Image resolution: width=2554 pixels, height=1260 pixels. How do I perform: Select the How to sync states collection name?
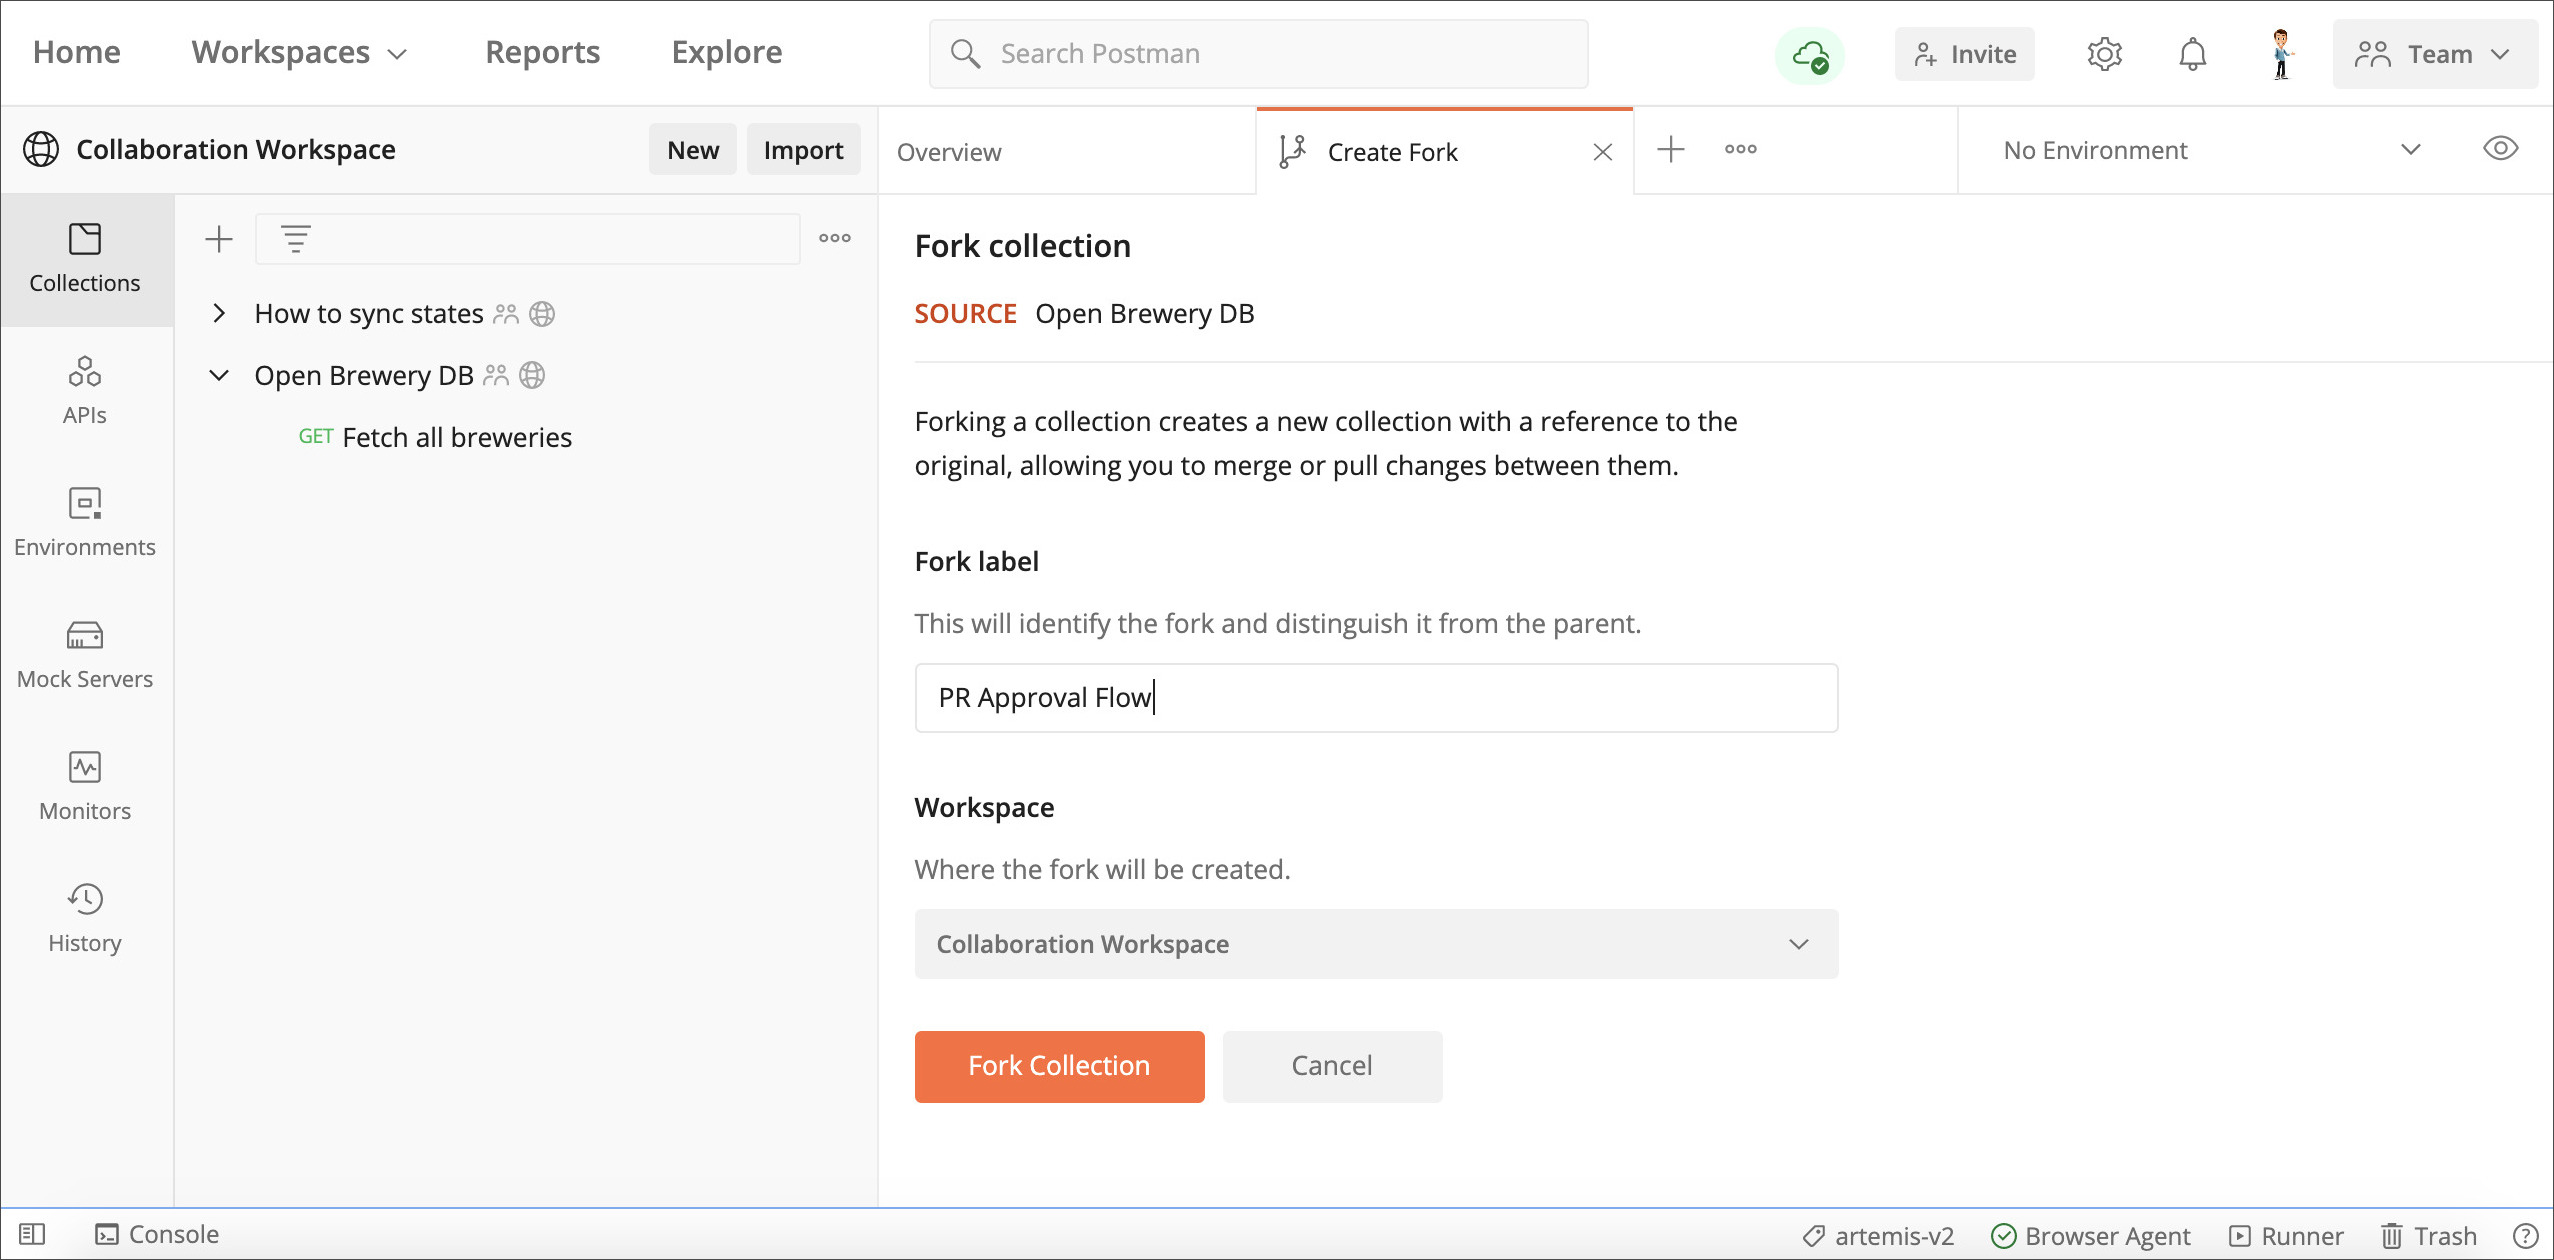pyautogui.click(x=369, y=314)
